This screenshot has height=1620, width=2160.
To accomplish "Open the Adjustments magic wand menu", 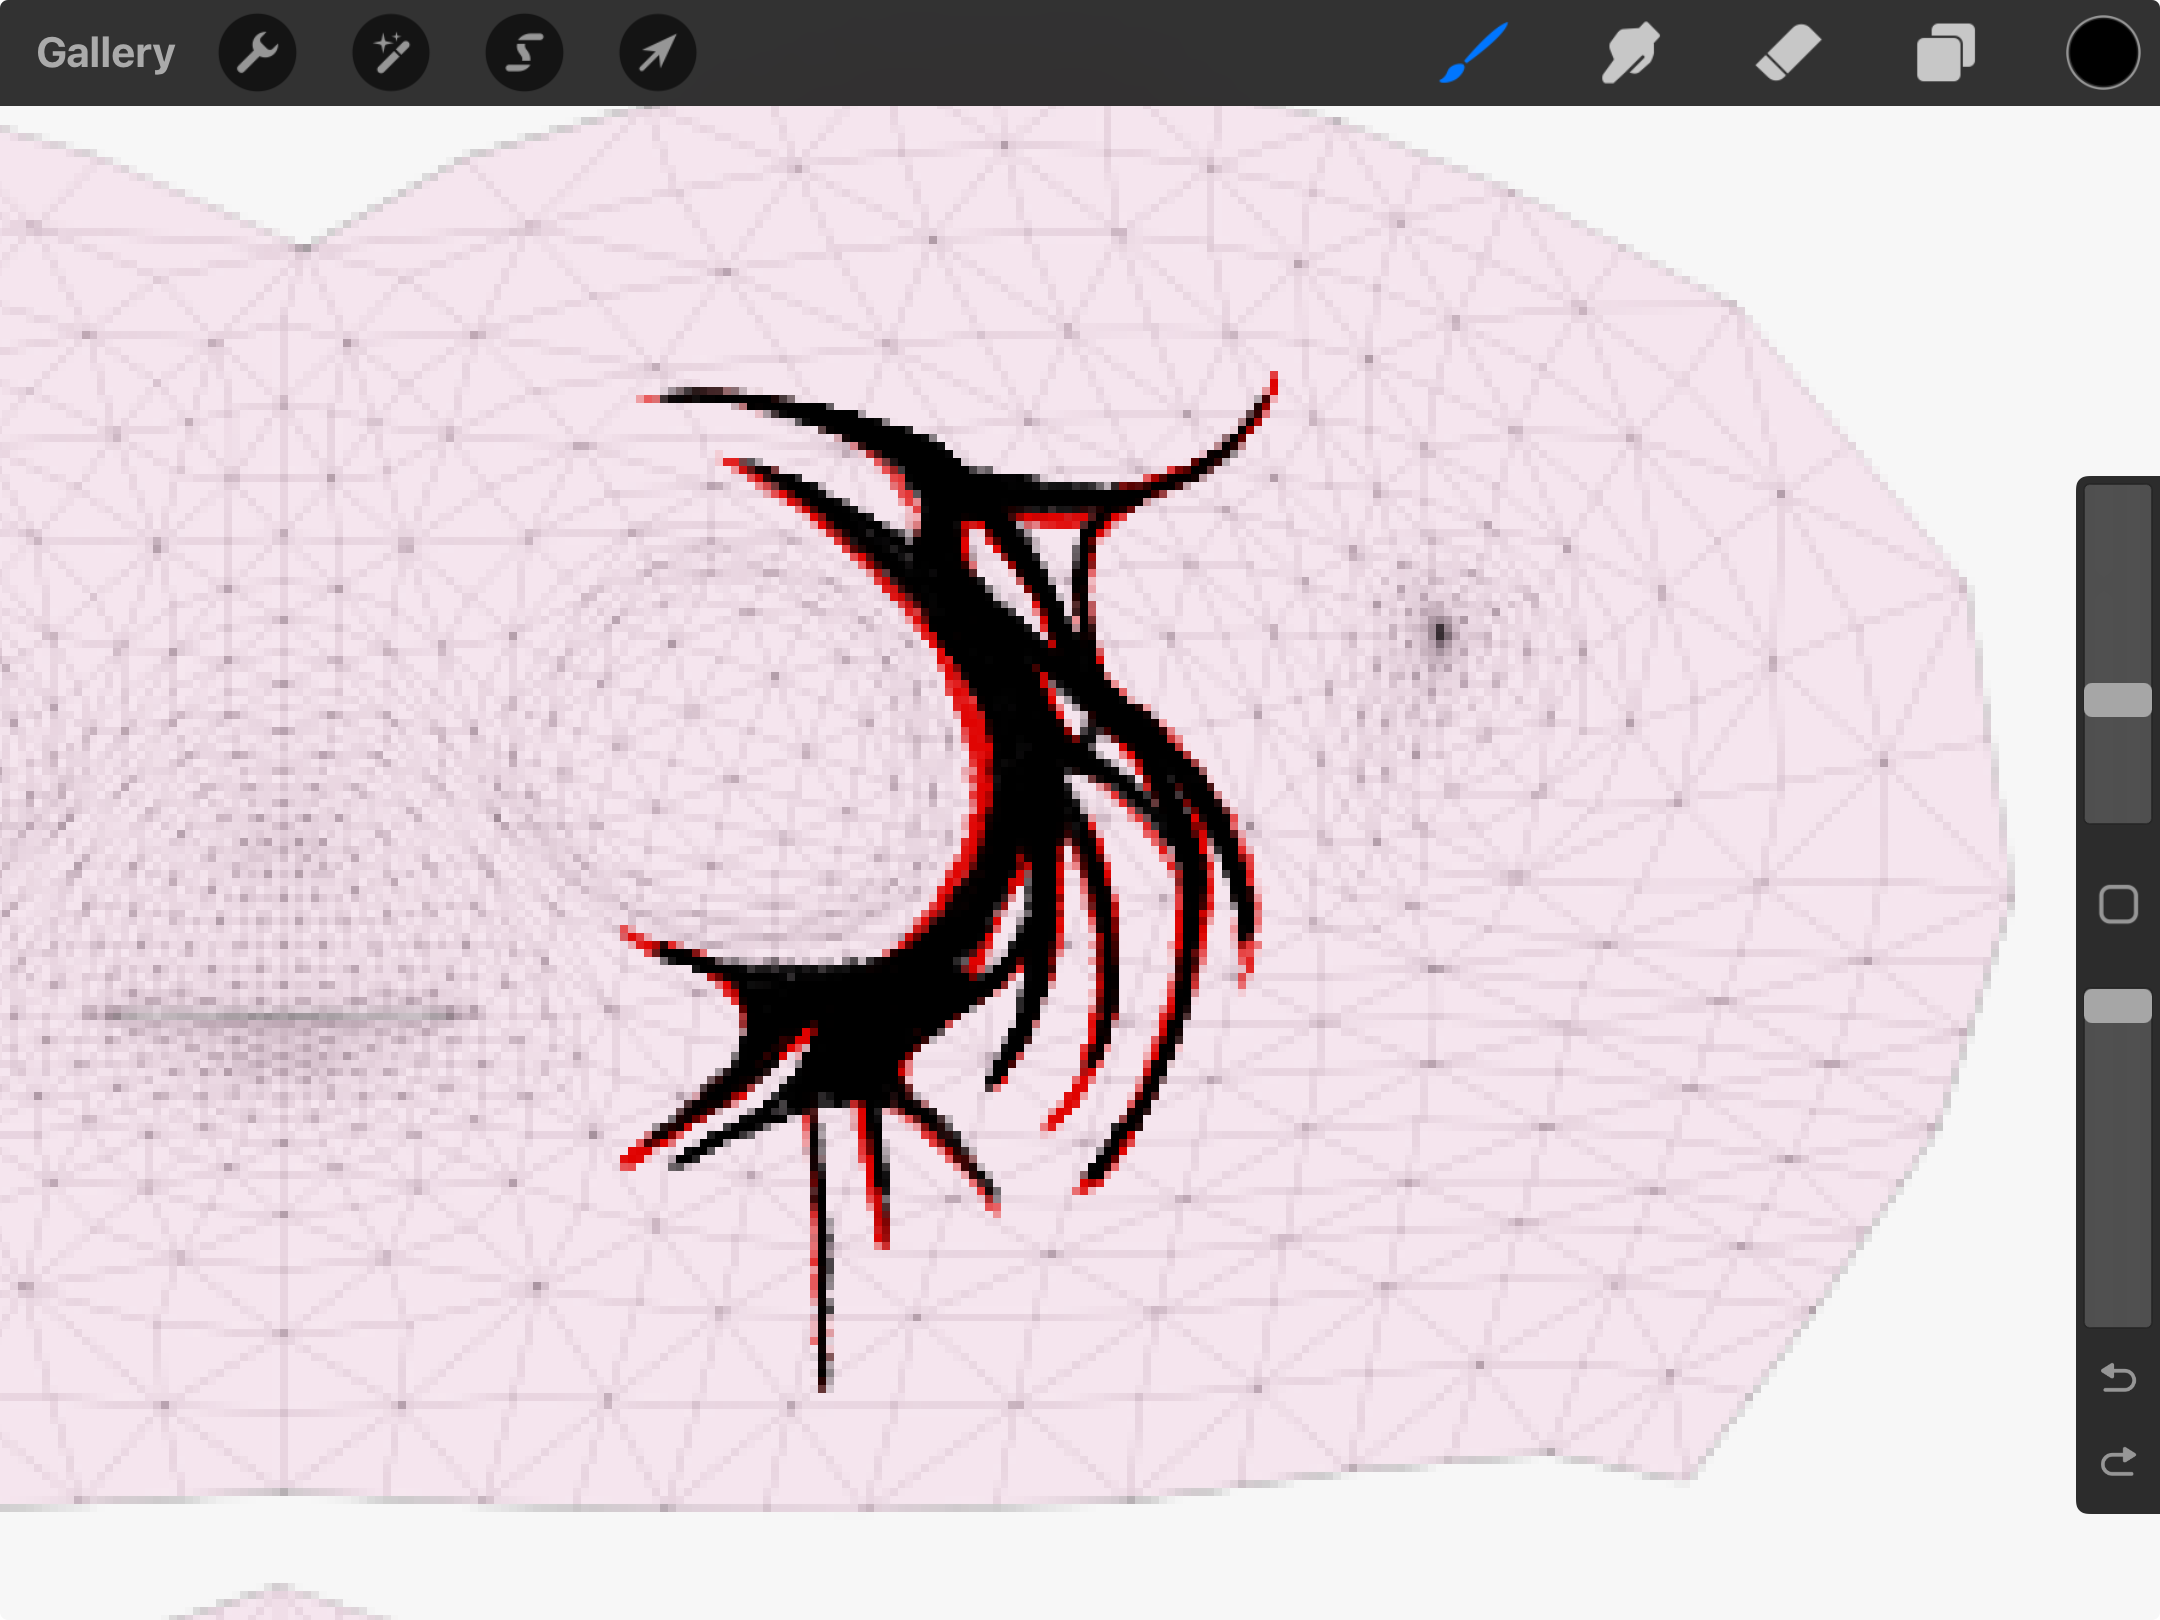I will [x=391, y=53].
